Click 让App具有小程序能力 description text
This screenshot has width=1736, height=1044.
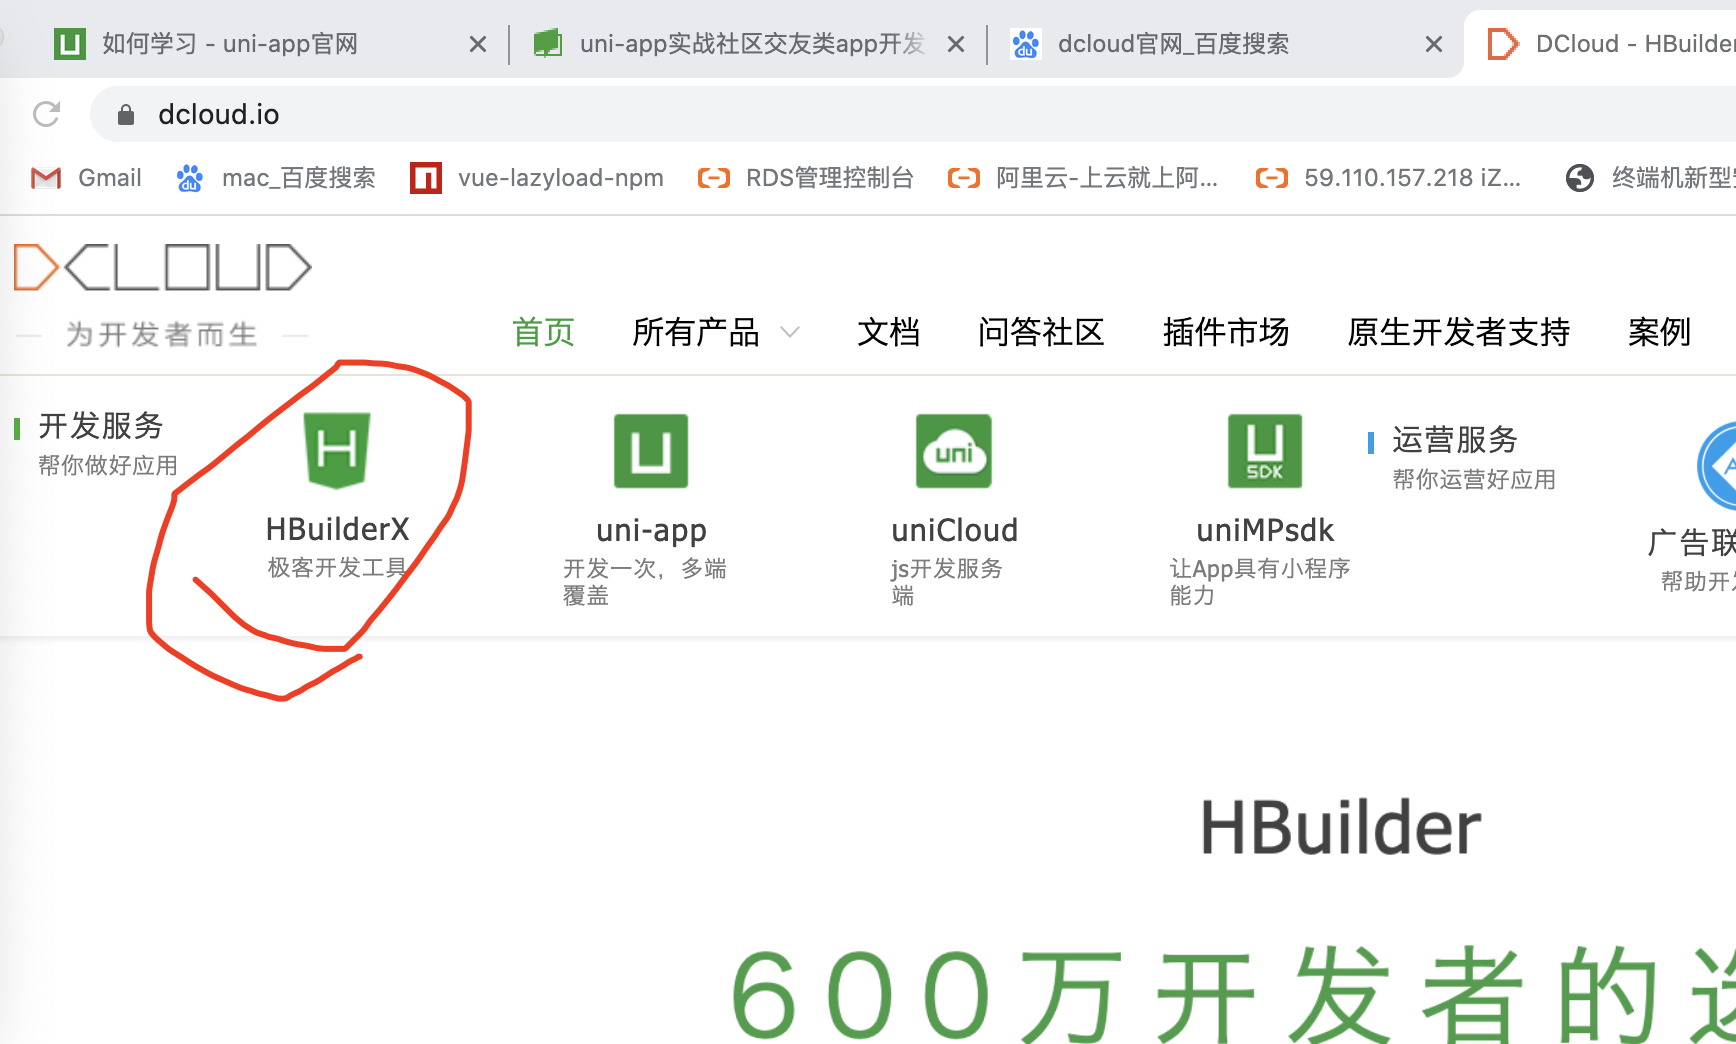coord(1259,582)
